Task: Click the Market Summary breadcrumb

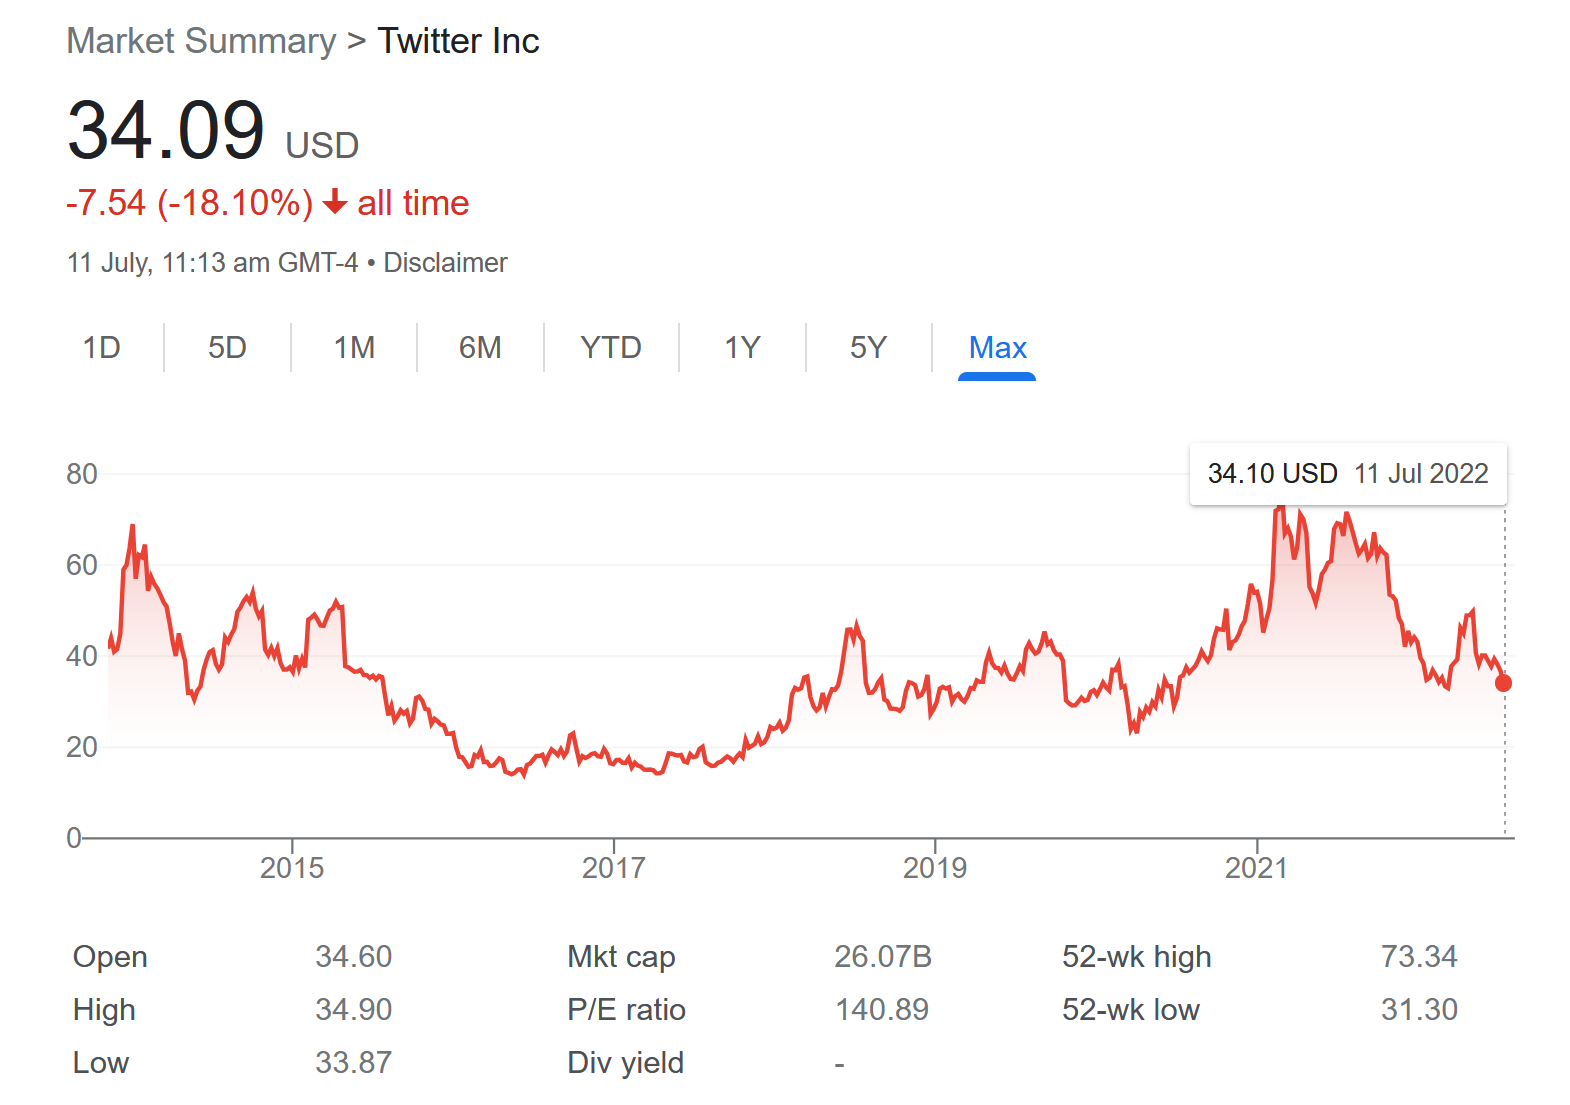Action: 201,41
